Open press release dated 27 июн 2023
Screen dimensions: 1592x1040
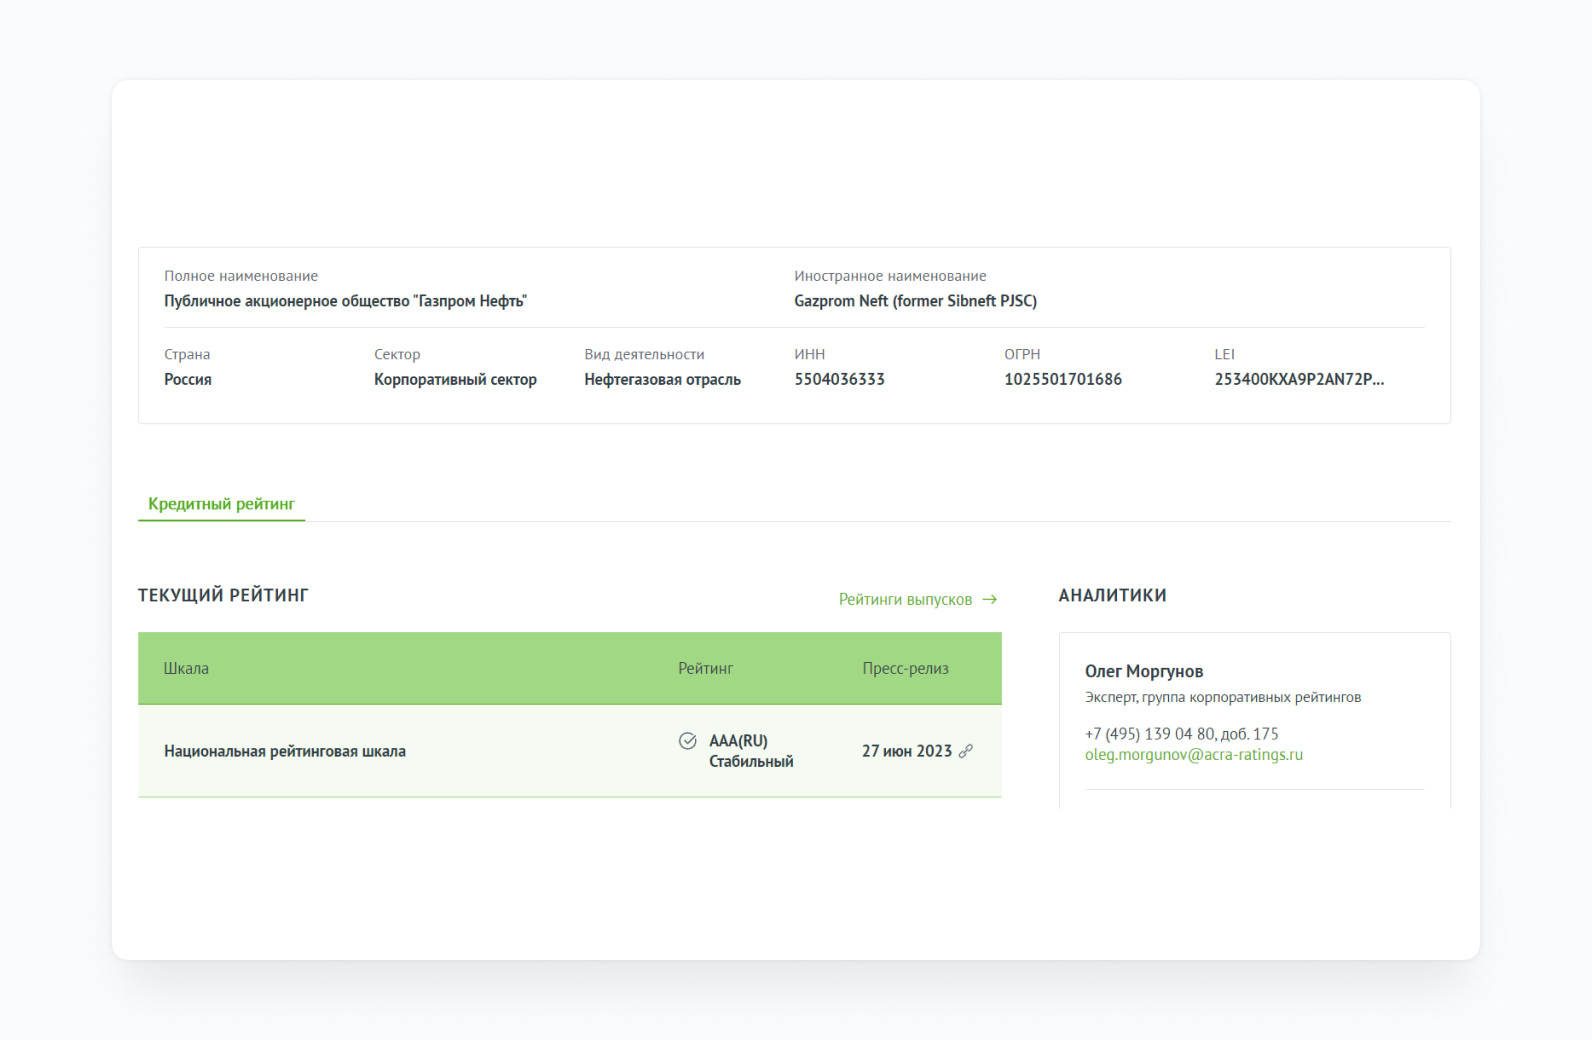point(907,751)
